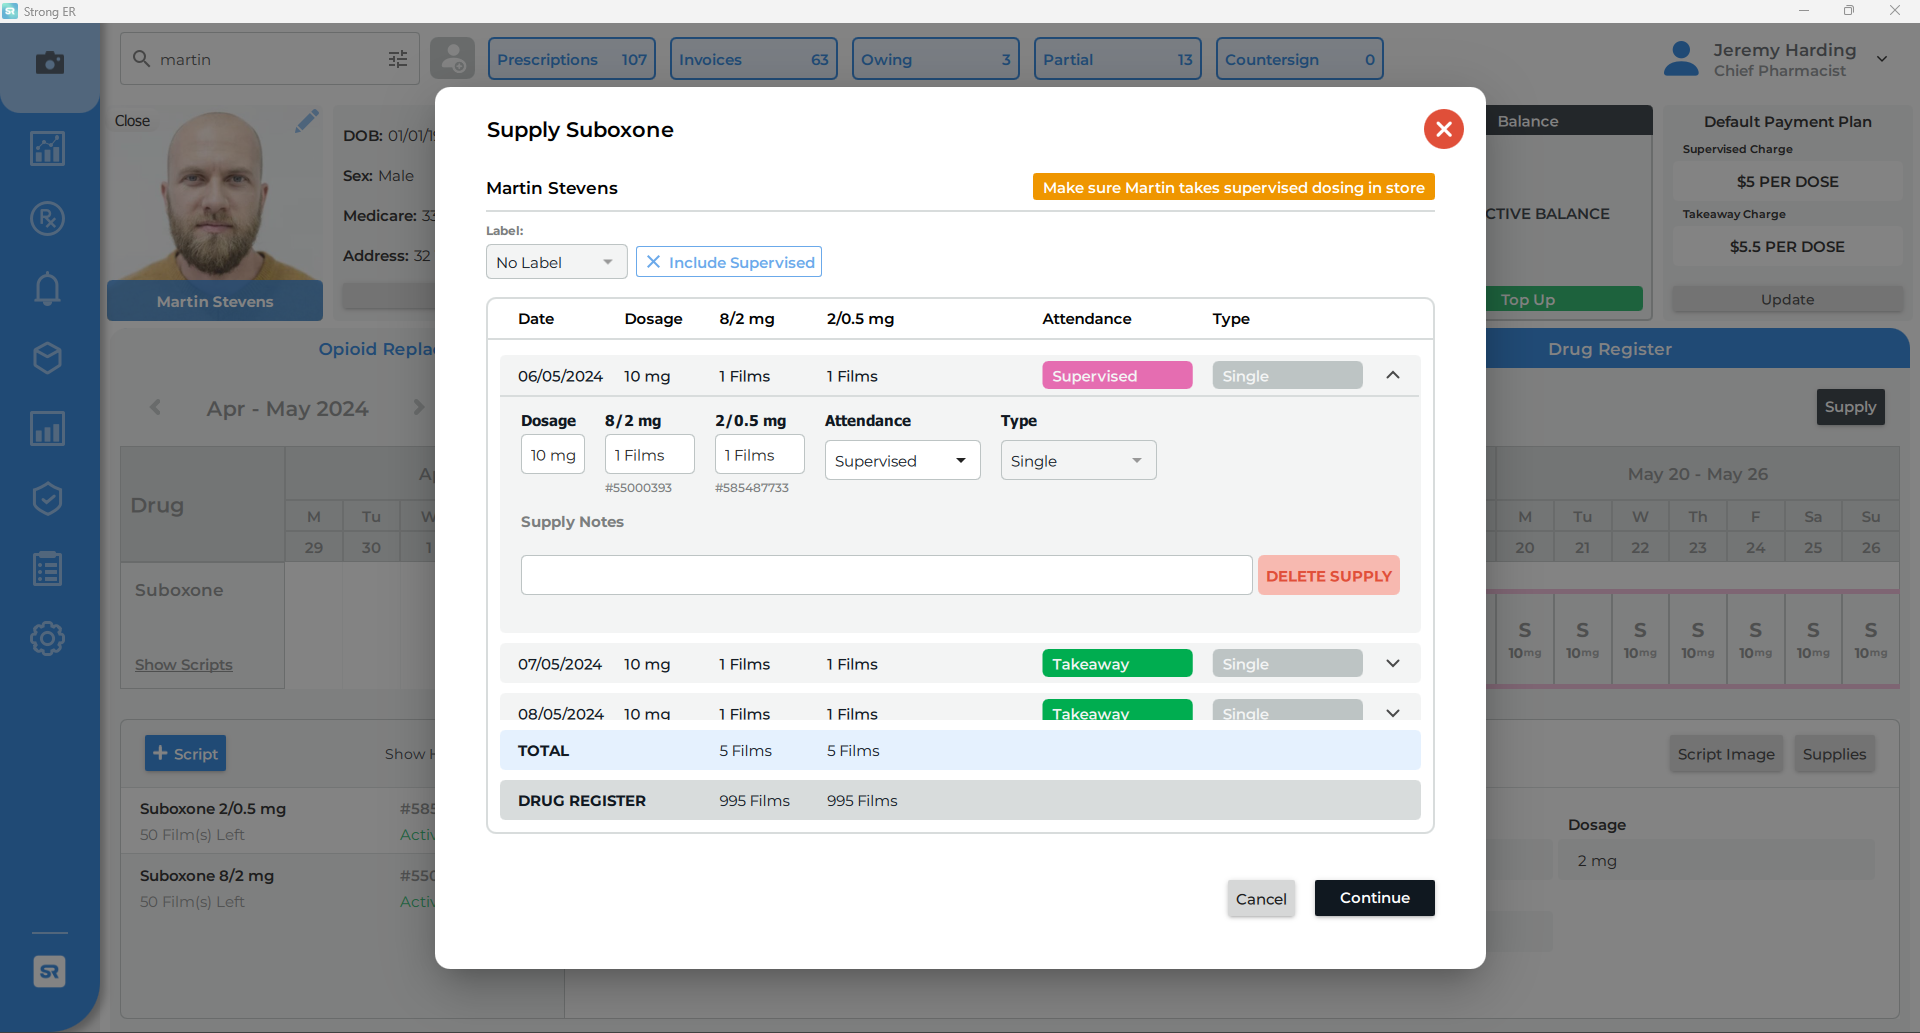Click the shield verification icon in sidebar
1920x1033 pixels.
click(47, 498)
